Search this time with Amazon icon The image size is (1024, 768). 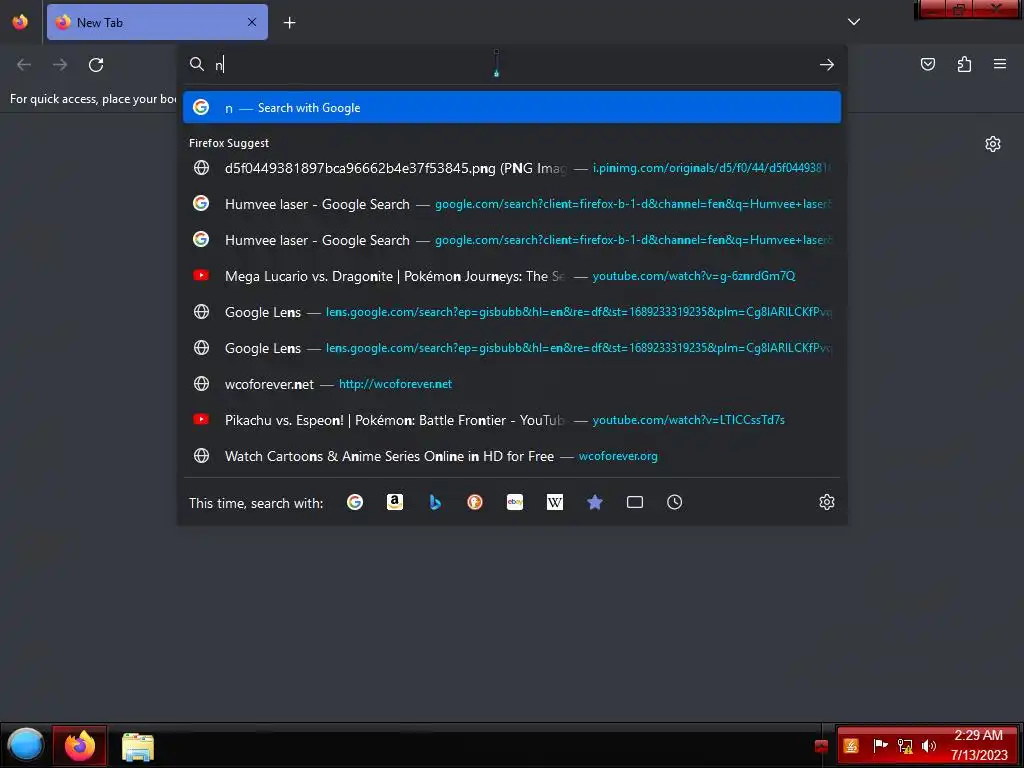point(394,502)
